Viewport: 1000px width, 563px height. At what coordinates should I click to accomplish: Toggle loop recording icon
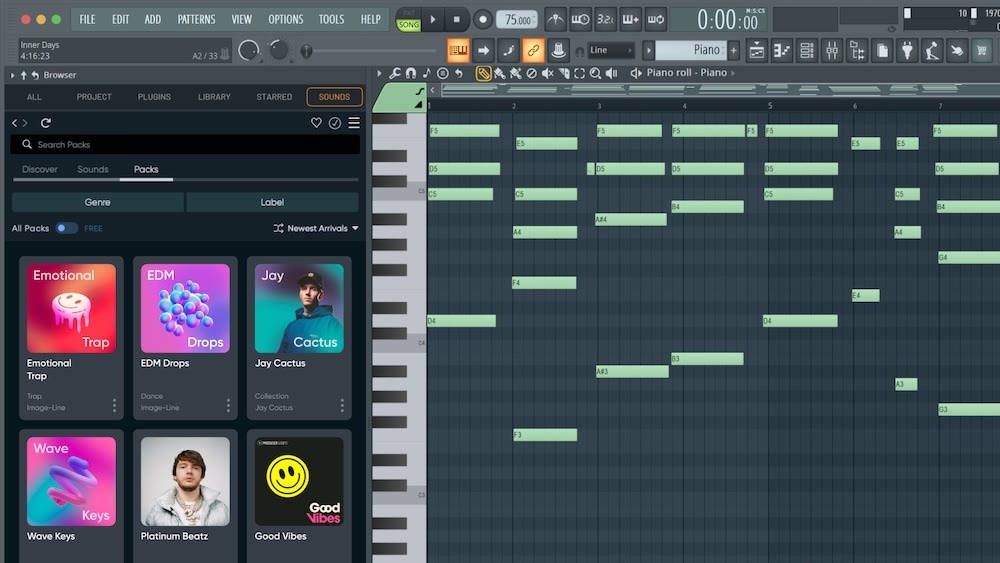point(656,20)
